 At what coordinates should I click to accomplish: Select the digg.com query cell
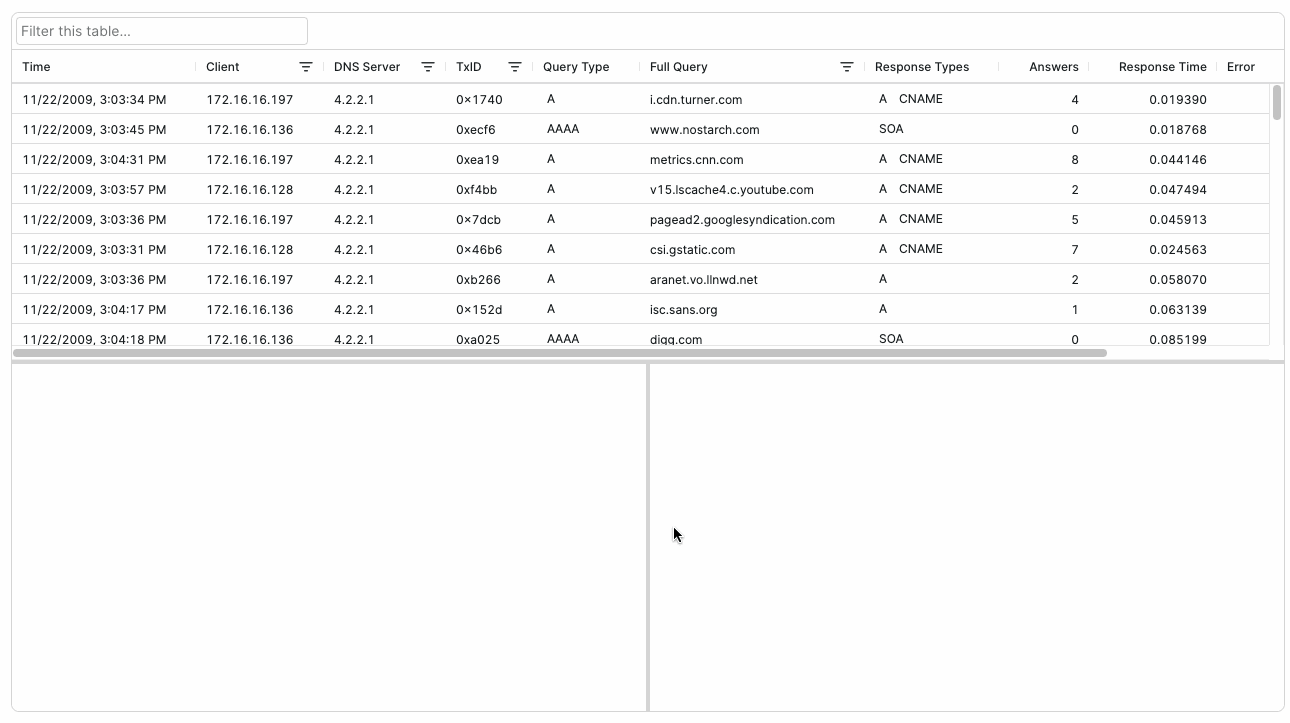676,339
